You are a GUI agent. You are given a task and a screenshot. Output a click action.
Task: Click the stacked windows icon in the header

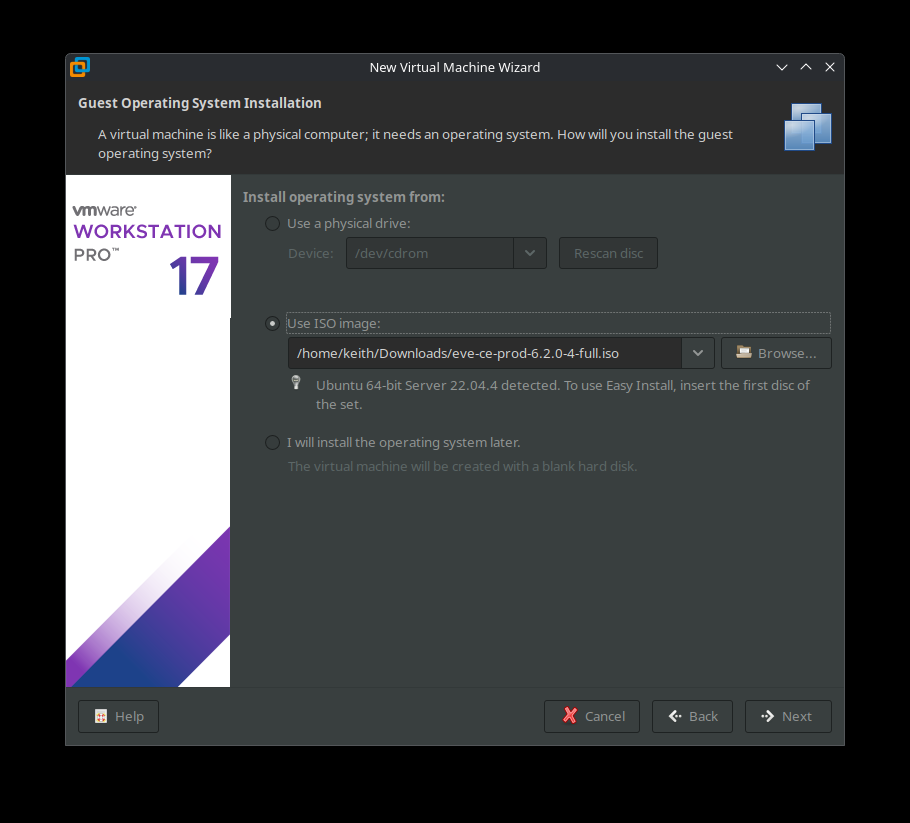pos(807,127)
